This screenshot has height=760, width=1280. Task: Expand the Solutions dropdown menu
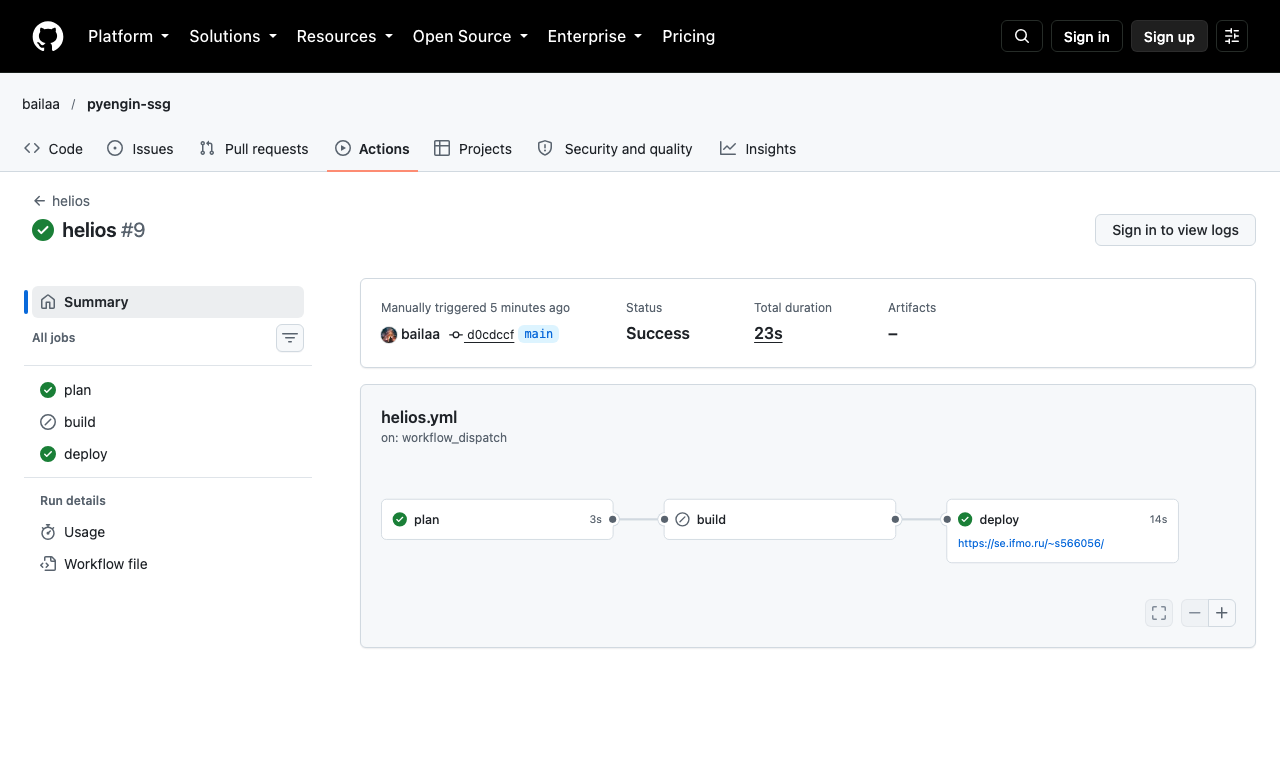pyautogui.click(x=233, y=36)
